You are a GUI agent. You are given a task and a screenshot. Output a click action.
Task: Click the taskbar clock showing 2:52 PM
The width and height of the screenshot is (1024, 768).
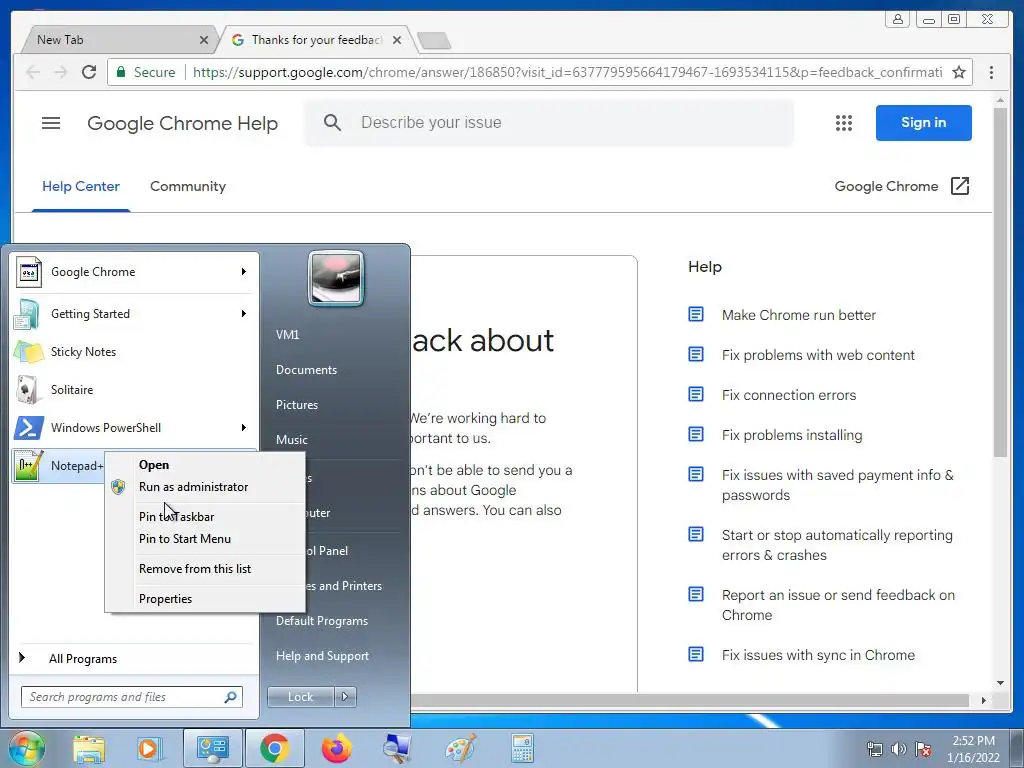pos(973,749)
